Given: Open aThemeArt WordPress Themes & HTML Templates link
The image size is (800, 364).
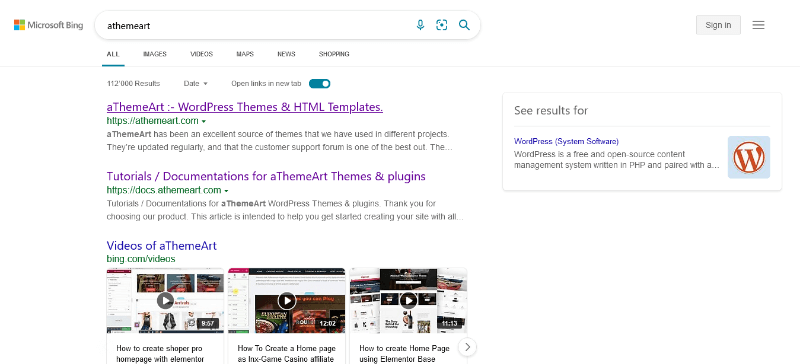Looking at the screenshot, I should [x=244, y=107].
